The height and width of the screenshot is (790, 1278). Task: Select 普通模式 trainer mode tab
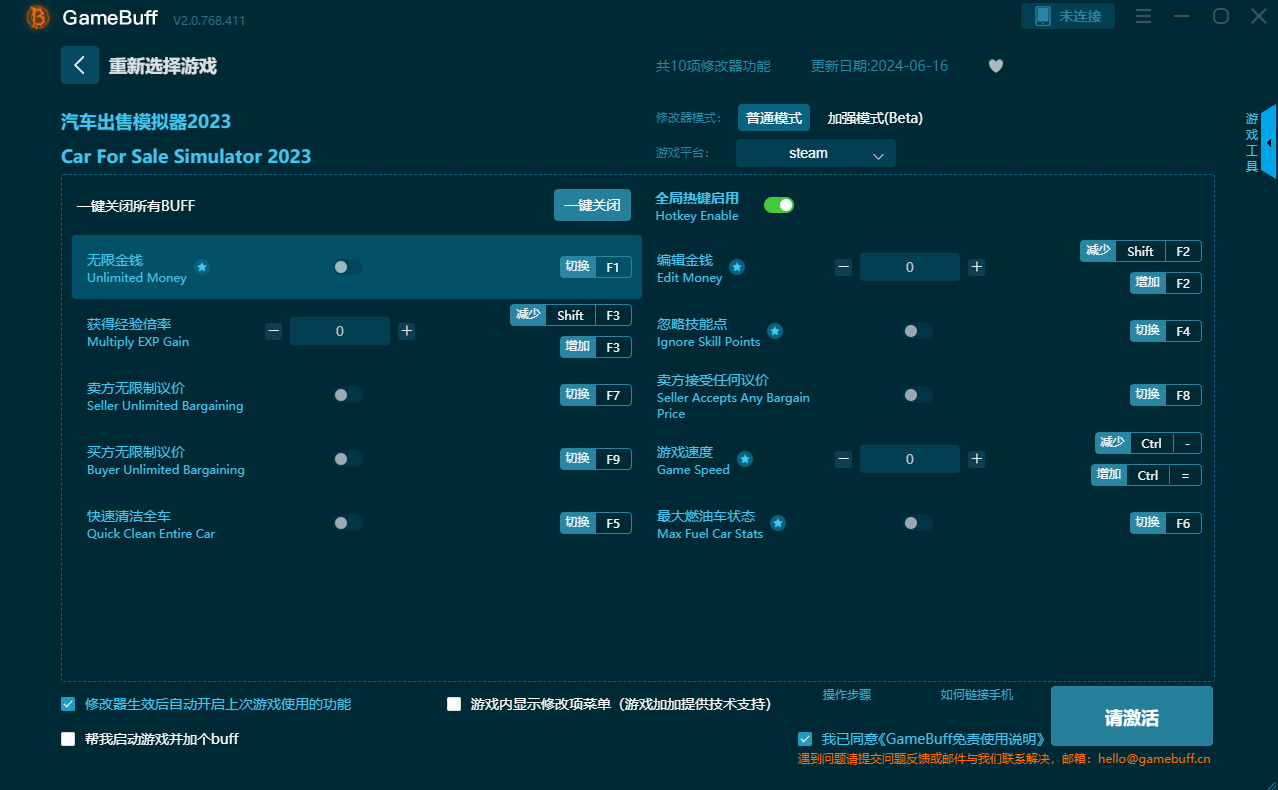click(x=774, y=118)
